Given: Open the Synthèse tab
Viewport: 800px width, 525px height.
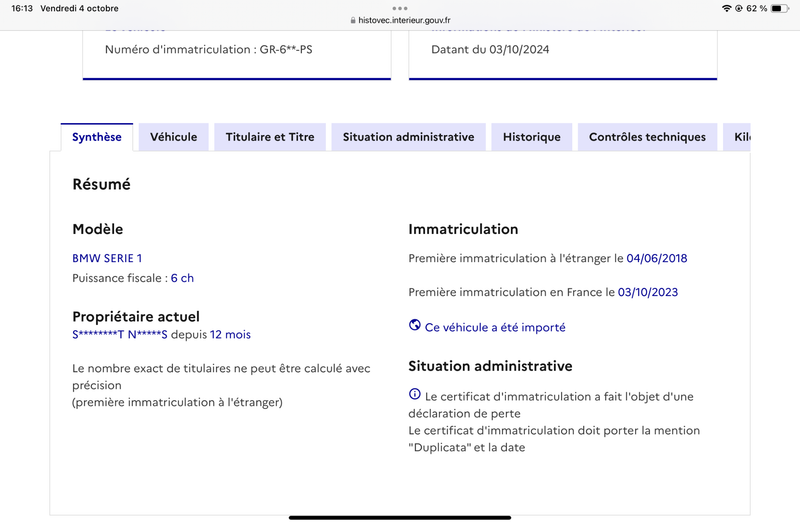Looking at the screenshot, I should coord(97,137).
